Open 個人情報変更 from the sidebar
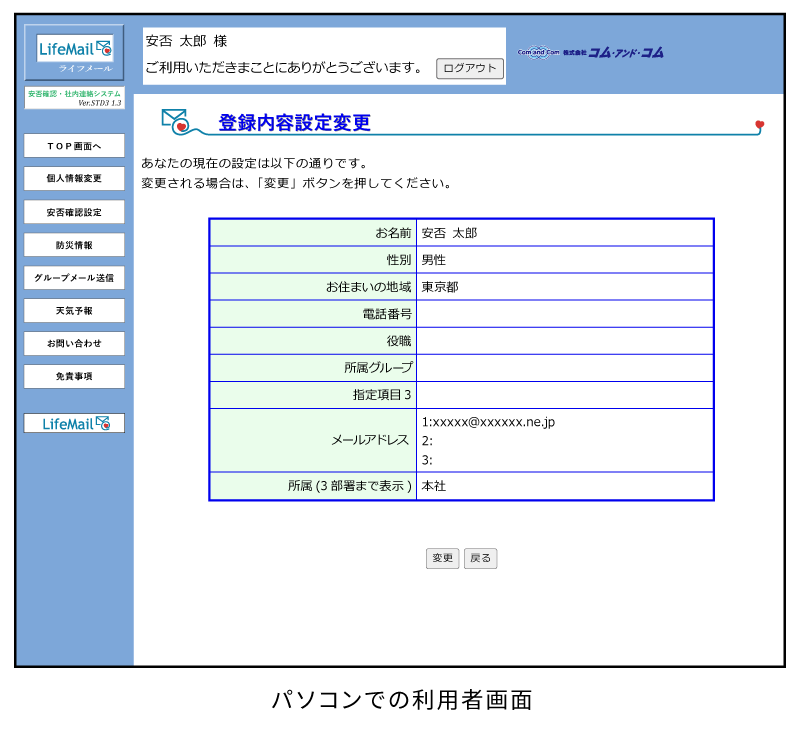Image resolution: width=800 pixels, height=733 pixels. tap(73, 179)
